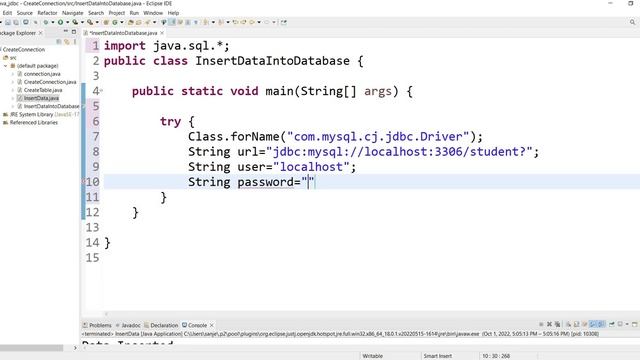The height and width of the screenshot is (360, 640).
Task: Click the Pin Editor icon in toolbar
Action: point(284,22)
